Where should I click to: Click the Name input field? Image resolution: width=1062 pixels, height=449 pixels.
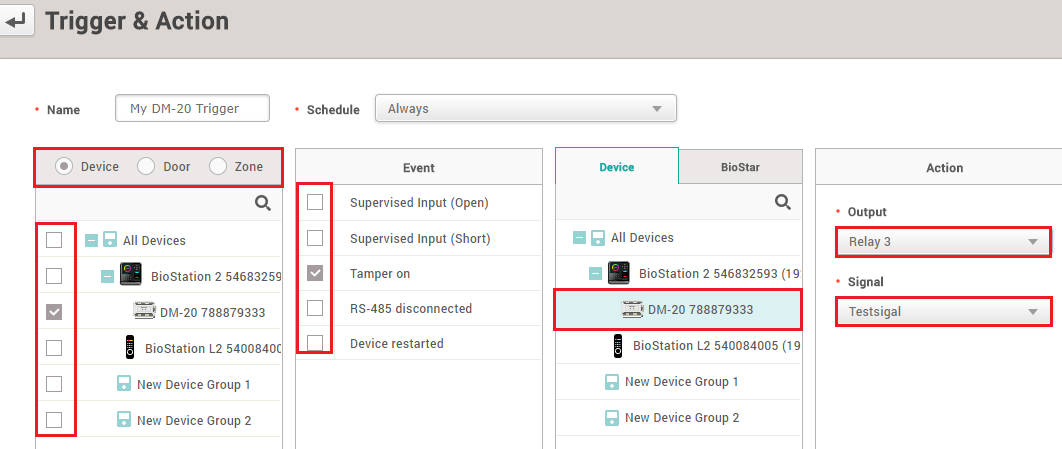point(192,108)
